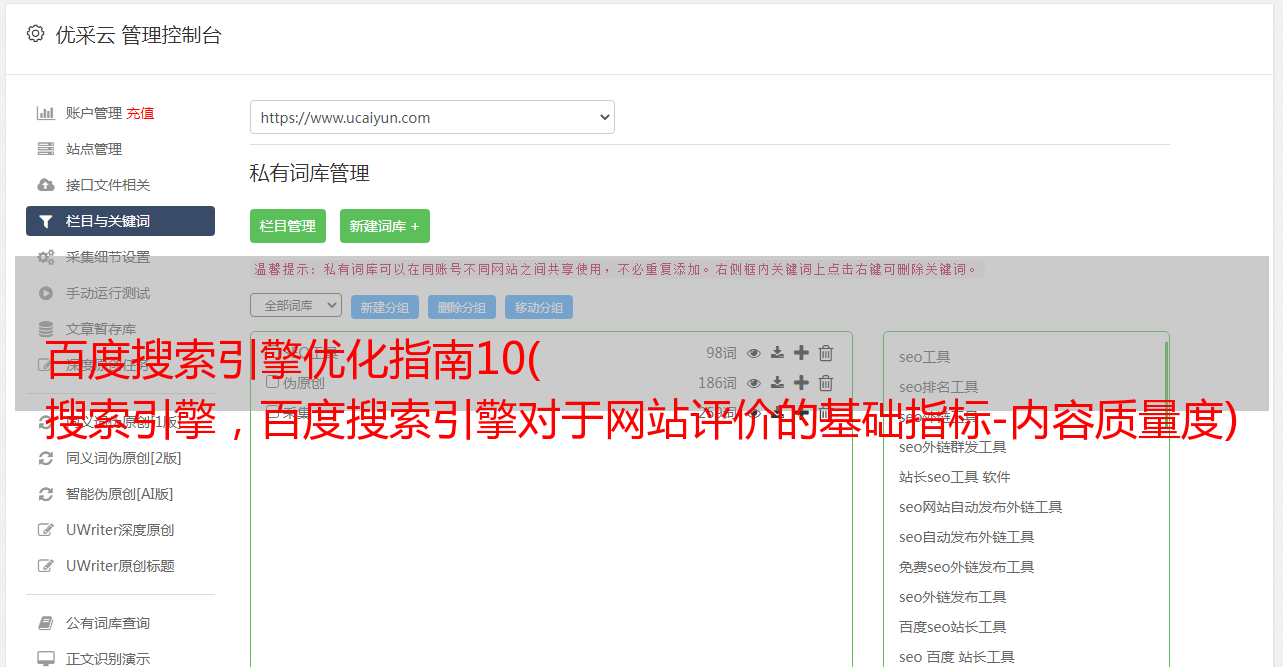Image resolution: width=1283 pixels, height=667 pixels.
Task: Click the gears icon beside 采集细节设置
Action: 46,257
